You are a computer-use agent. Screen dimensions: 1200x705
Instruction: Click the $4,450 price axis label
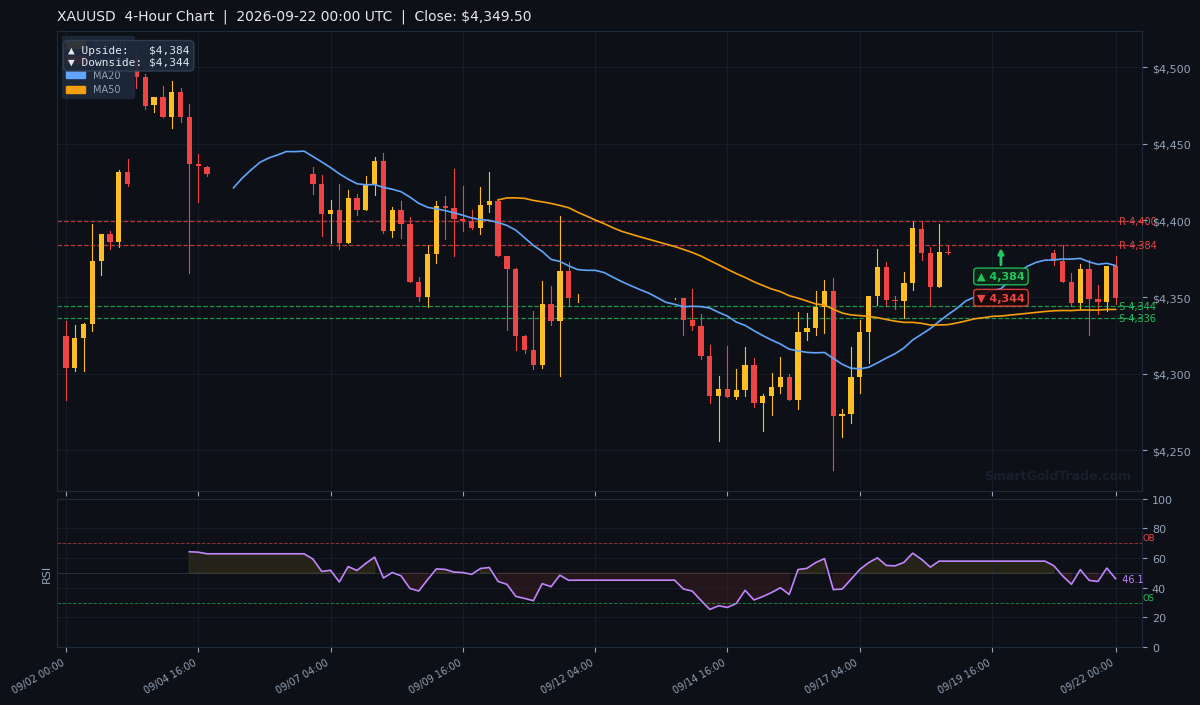1172,145
